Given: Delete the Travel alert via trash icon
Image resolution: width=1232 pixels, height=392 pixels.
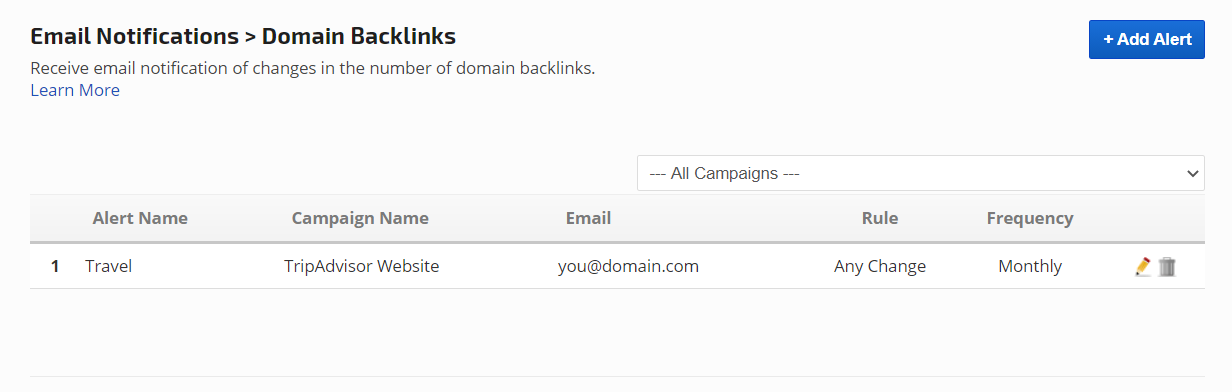Looking at the screenshot, I should click(x=1167, y=267).
